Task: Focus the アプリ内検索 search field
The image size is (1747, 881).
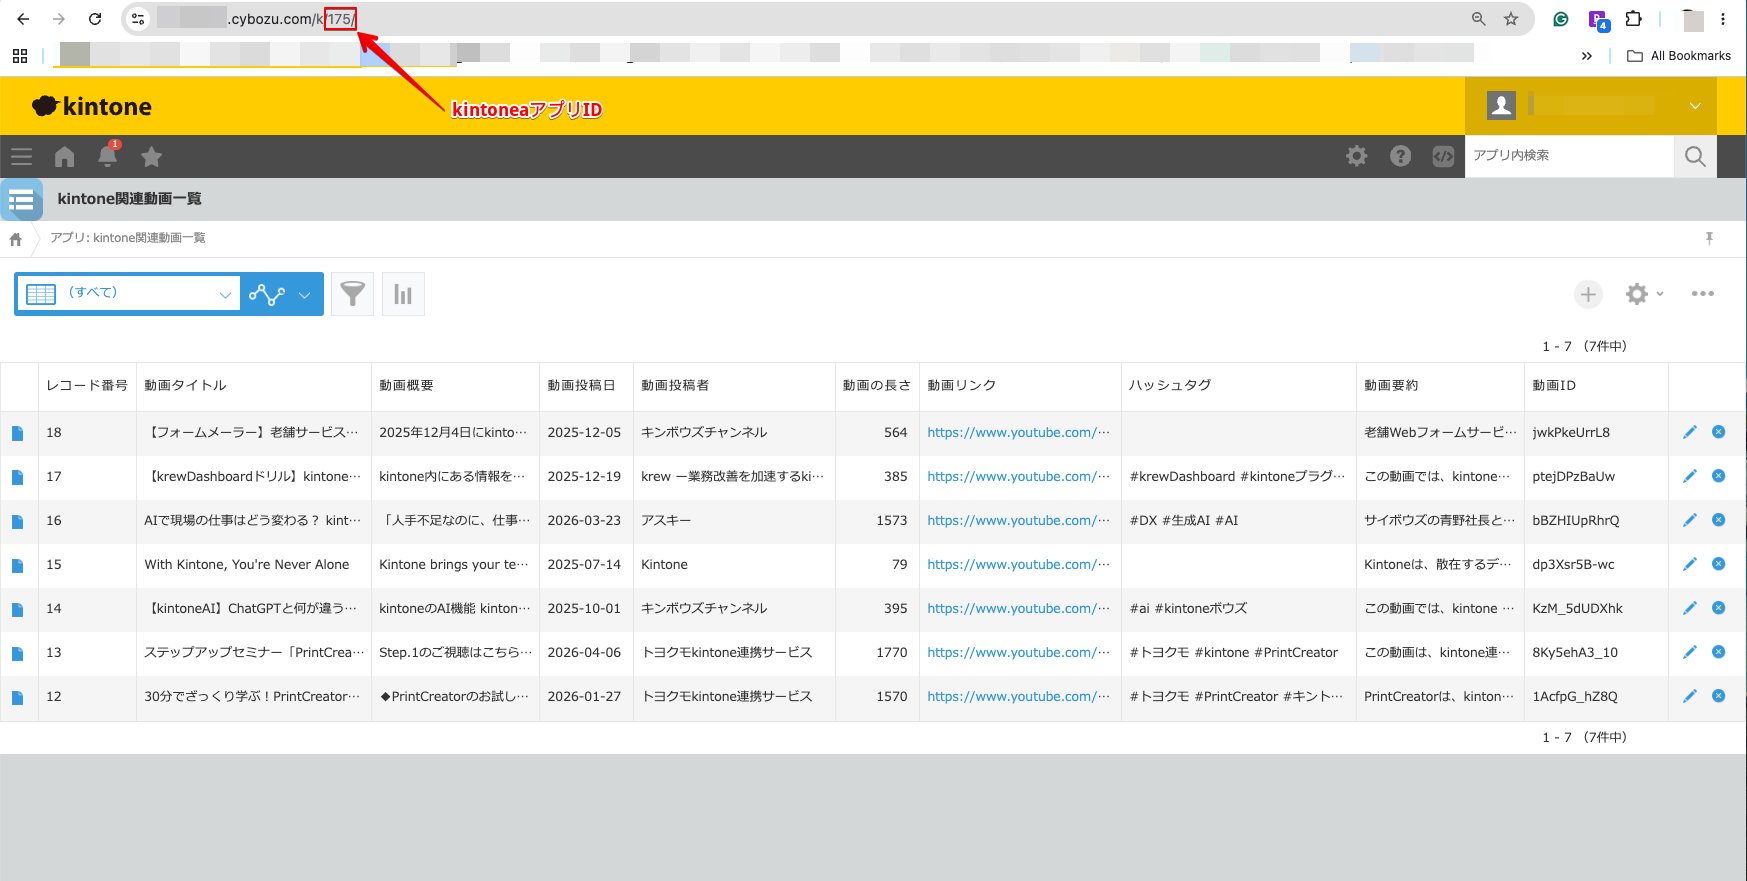Action: [1569, 156]
